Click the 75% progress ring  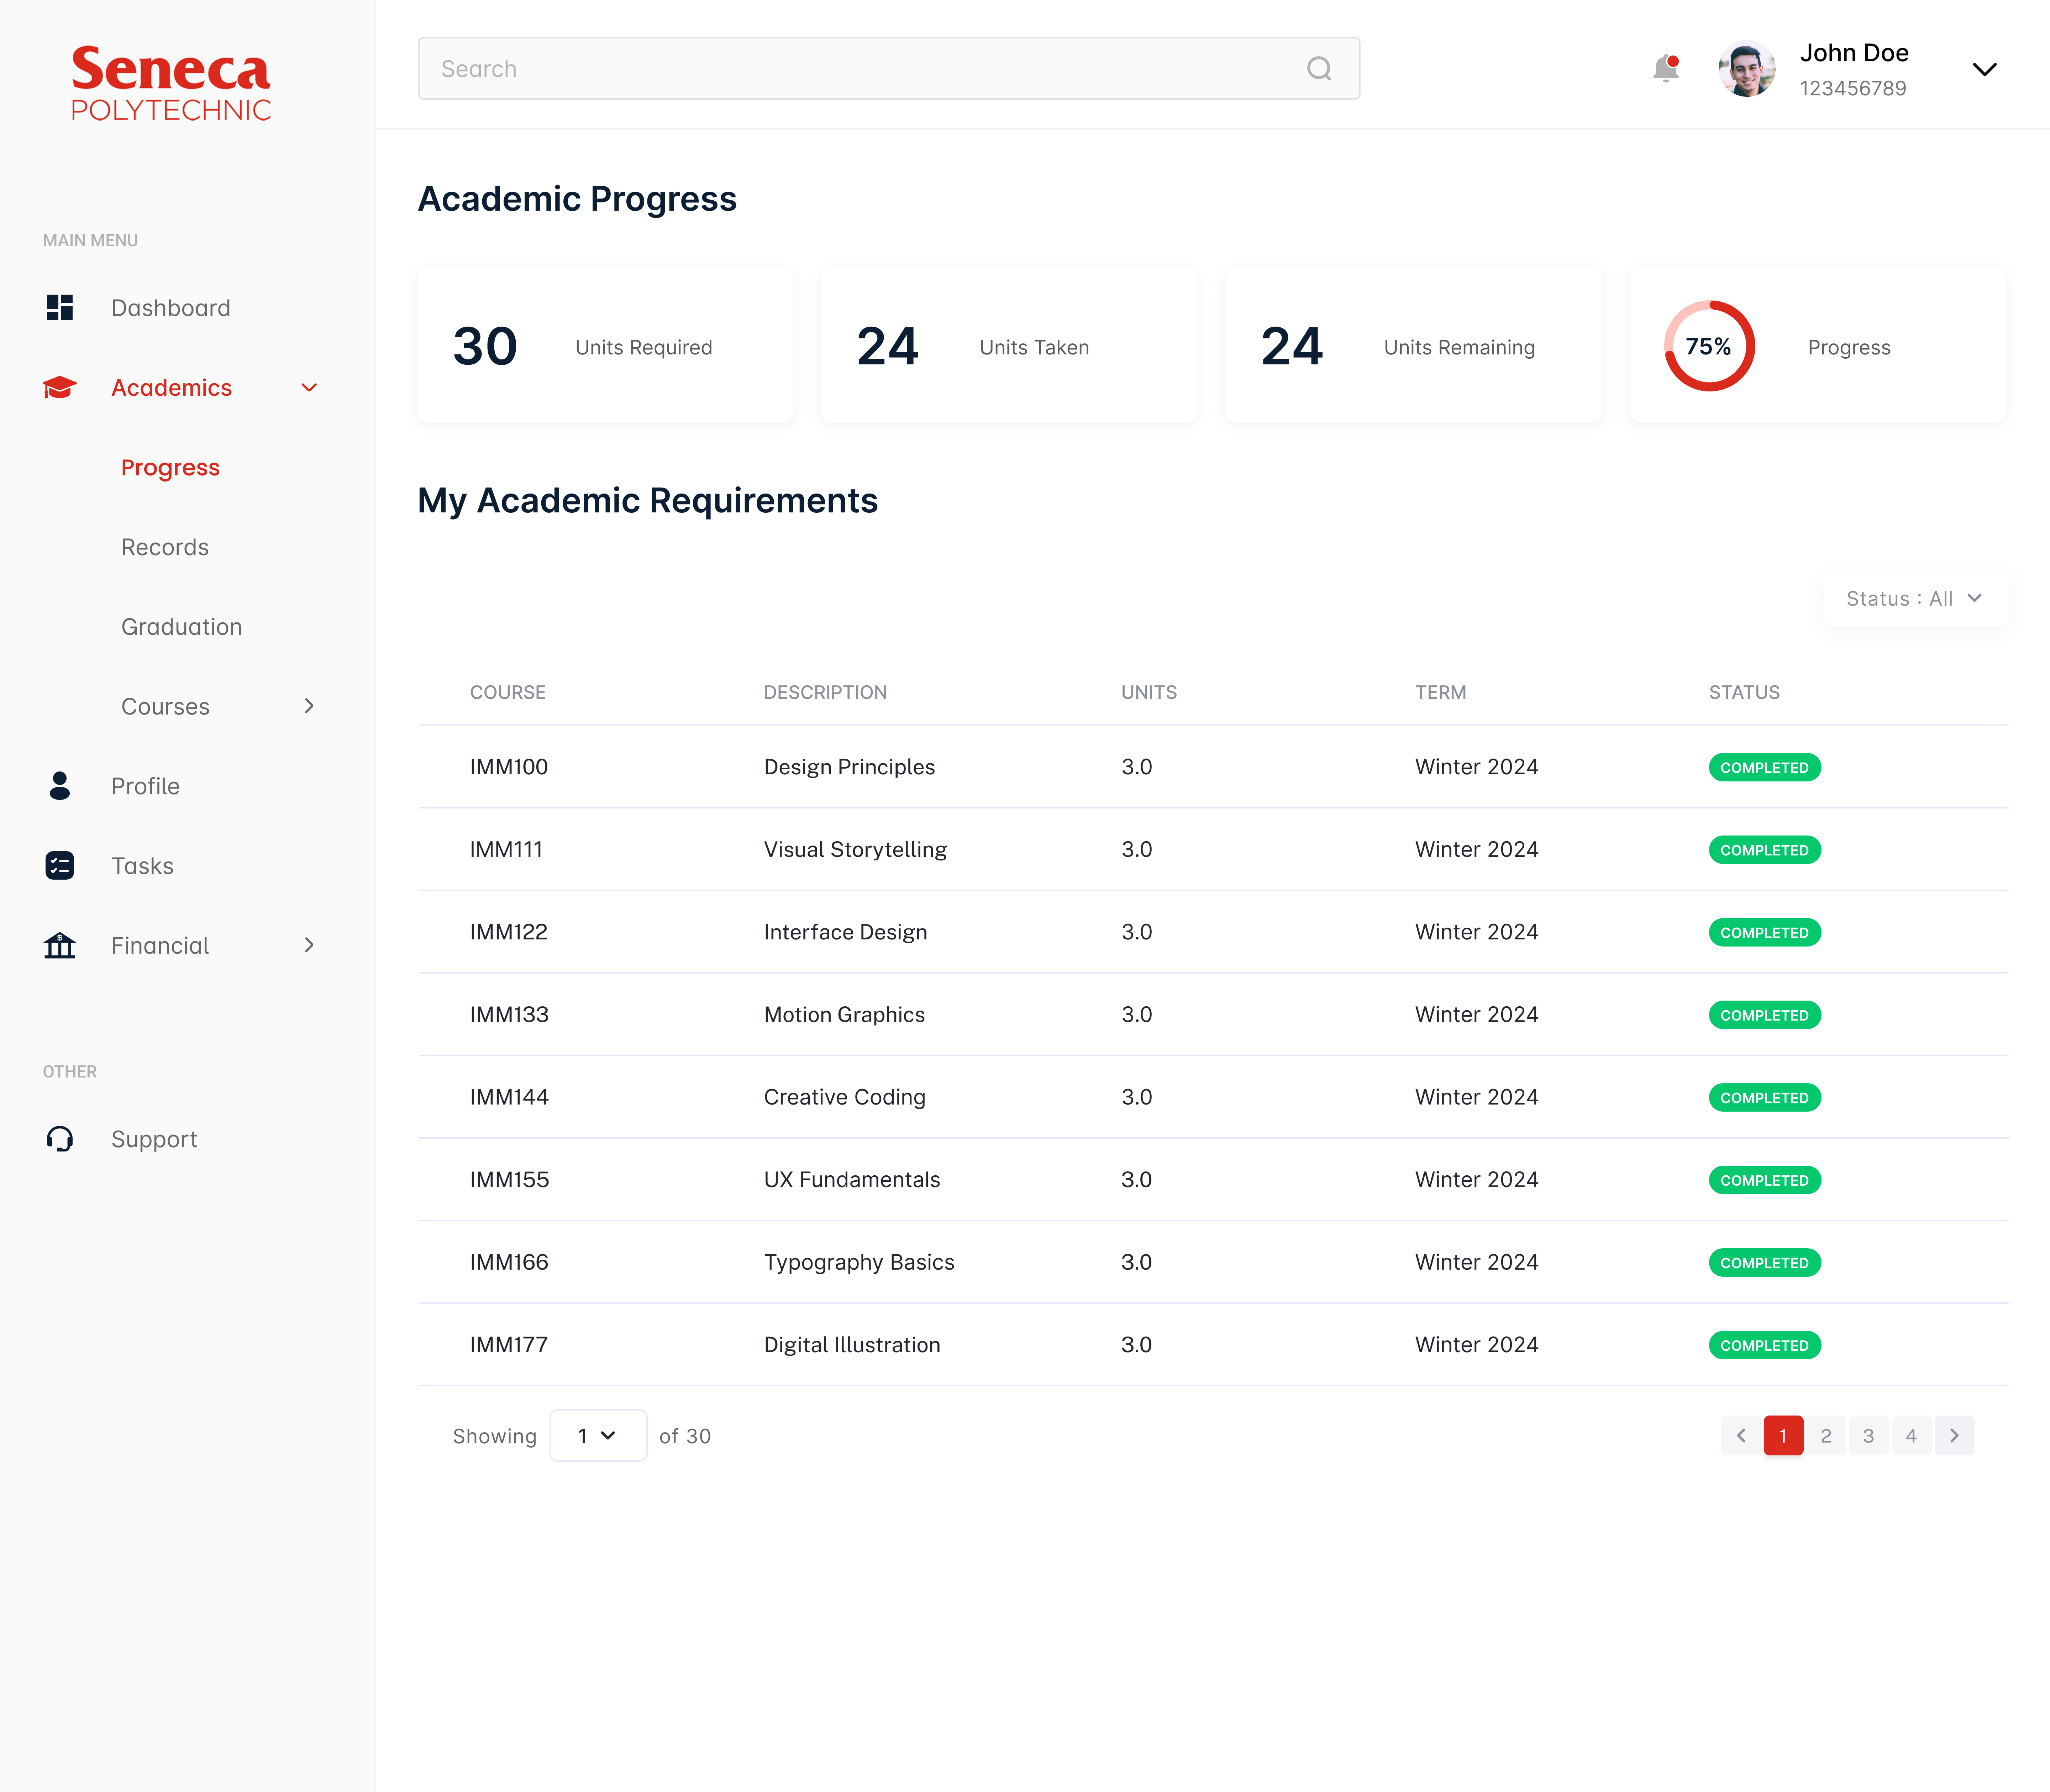pos(1709,346)
